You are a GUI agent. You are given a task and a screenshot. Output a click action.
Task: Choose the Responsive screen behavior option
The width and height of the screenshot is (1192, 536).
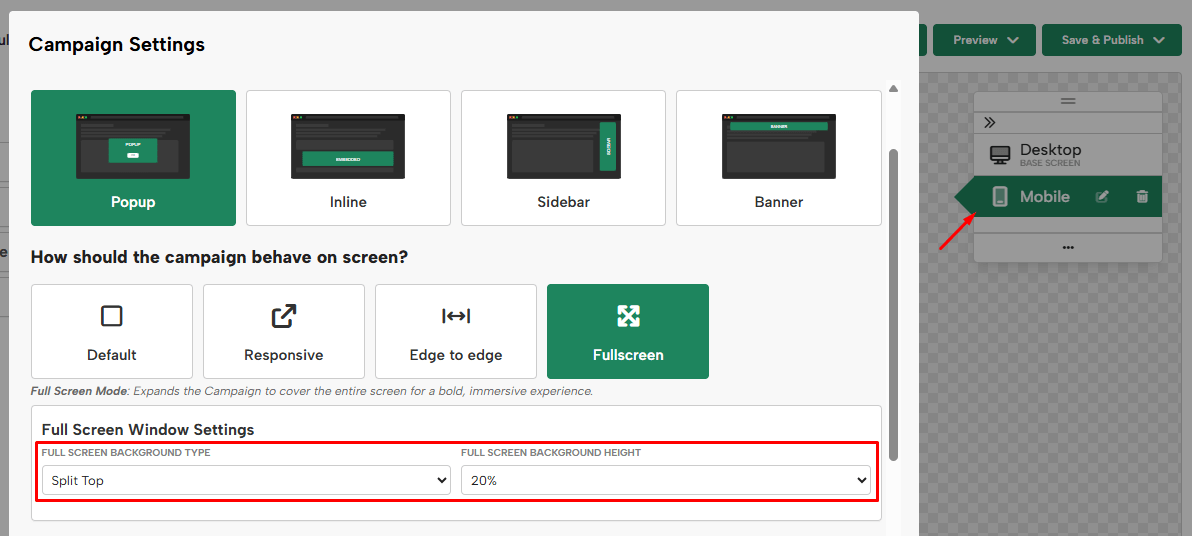tap(284, 331)
